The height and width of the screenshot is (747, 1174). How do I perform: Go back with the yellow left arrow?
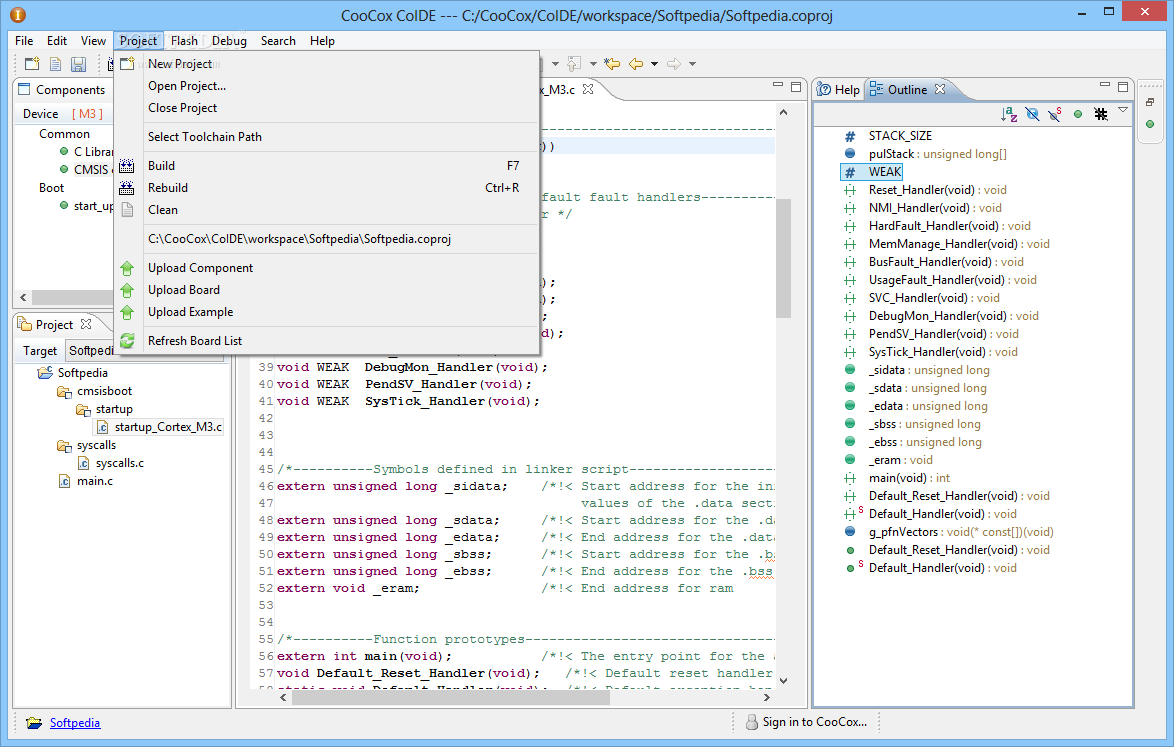[636, 64]
